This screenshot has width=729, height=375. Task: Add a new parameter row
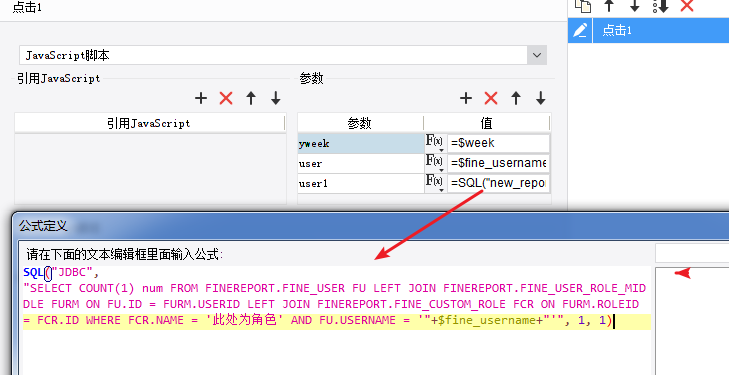[465, 98]
